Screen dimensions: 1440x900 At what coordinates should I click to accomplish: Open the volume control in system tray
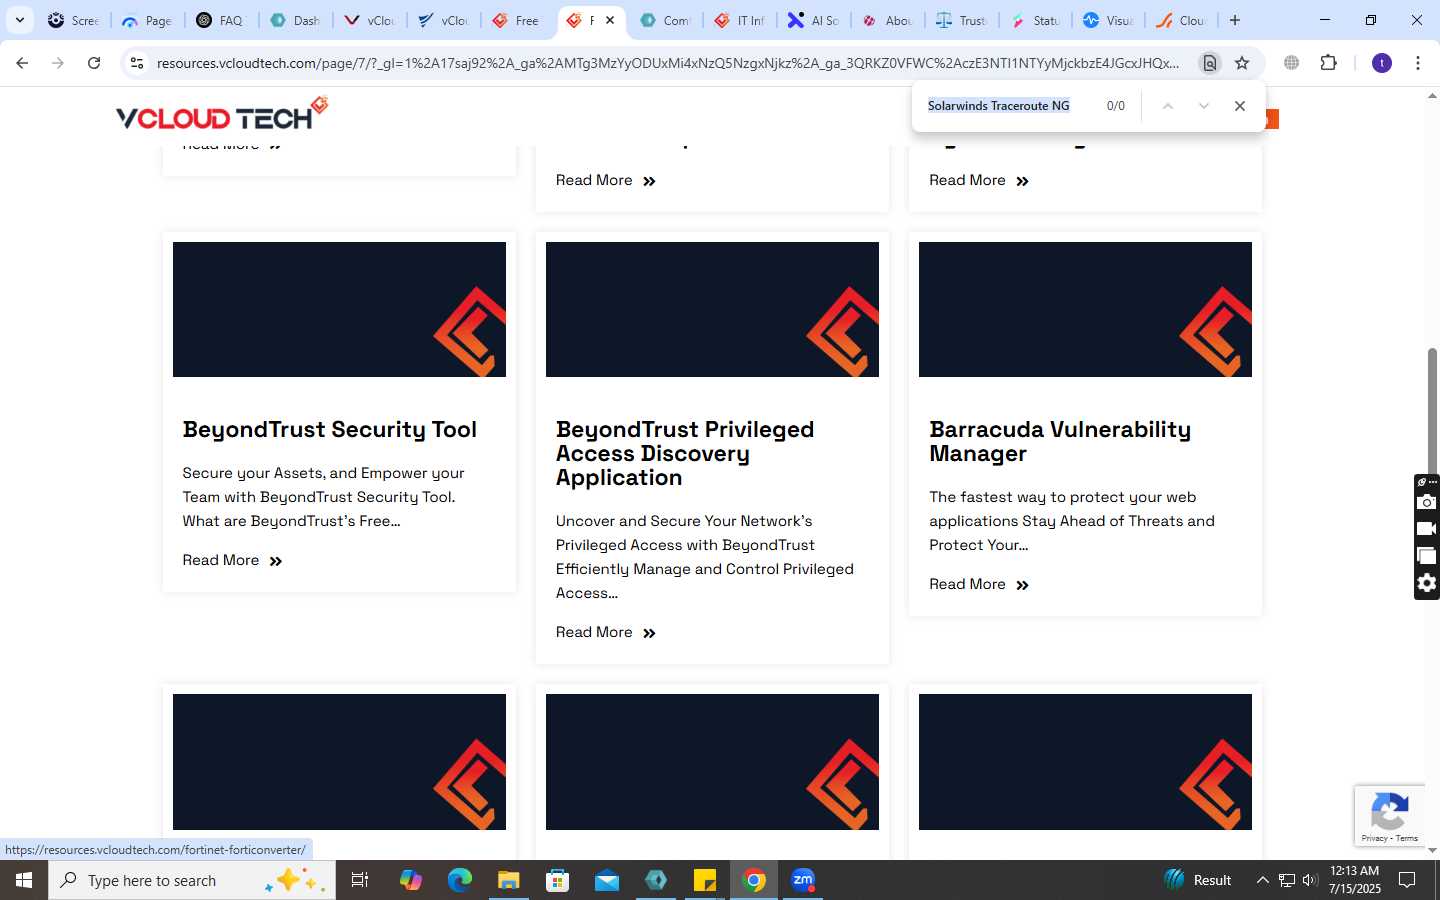click(1310, 880)
